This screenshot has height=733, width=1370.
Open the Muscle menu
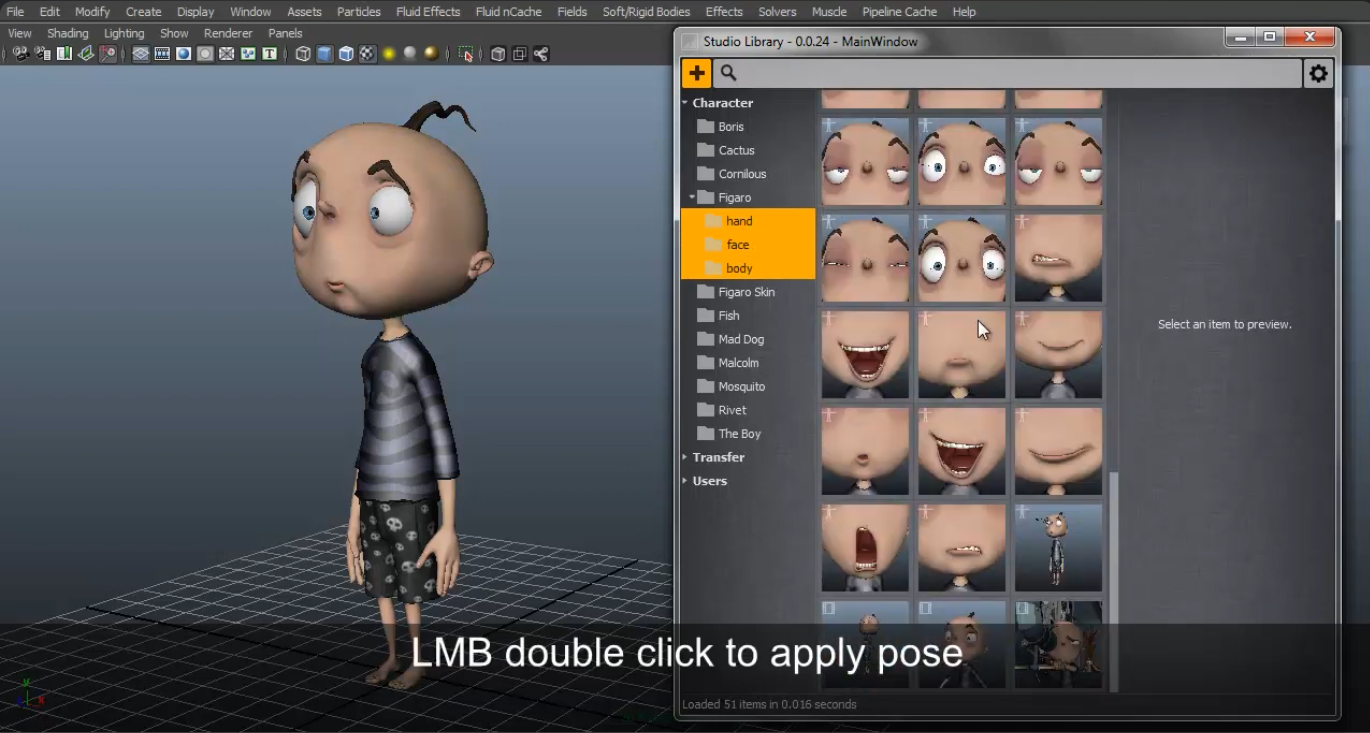[829, 12]
